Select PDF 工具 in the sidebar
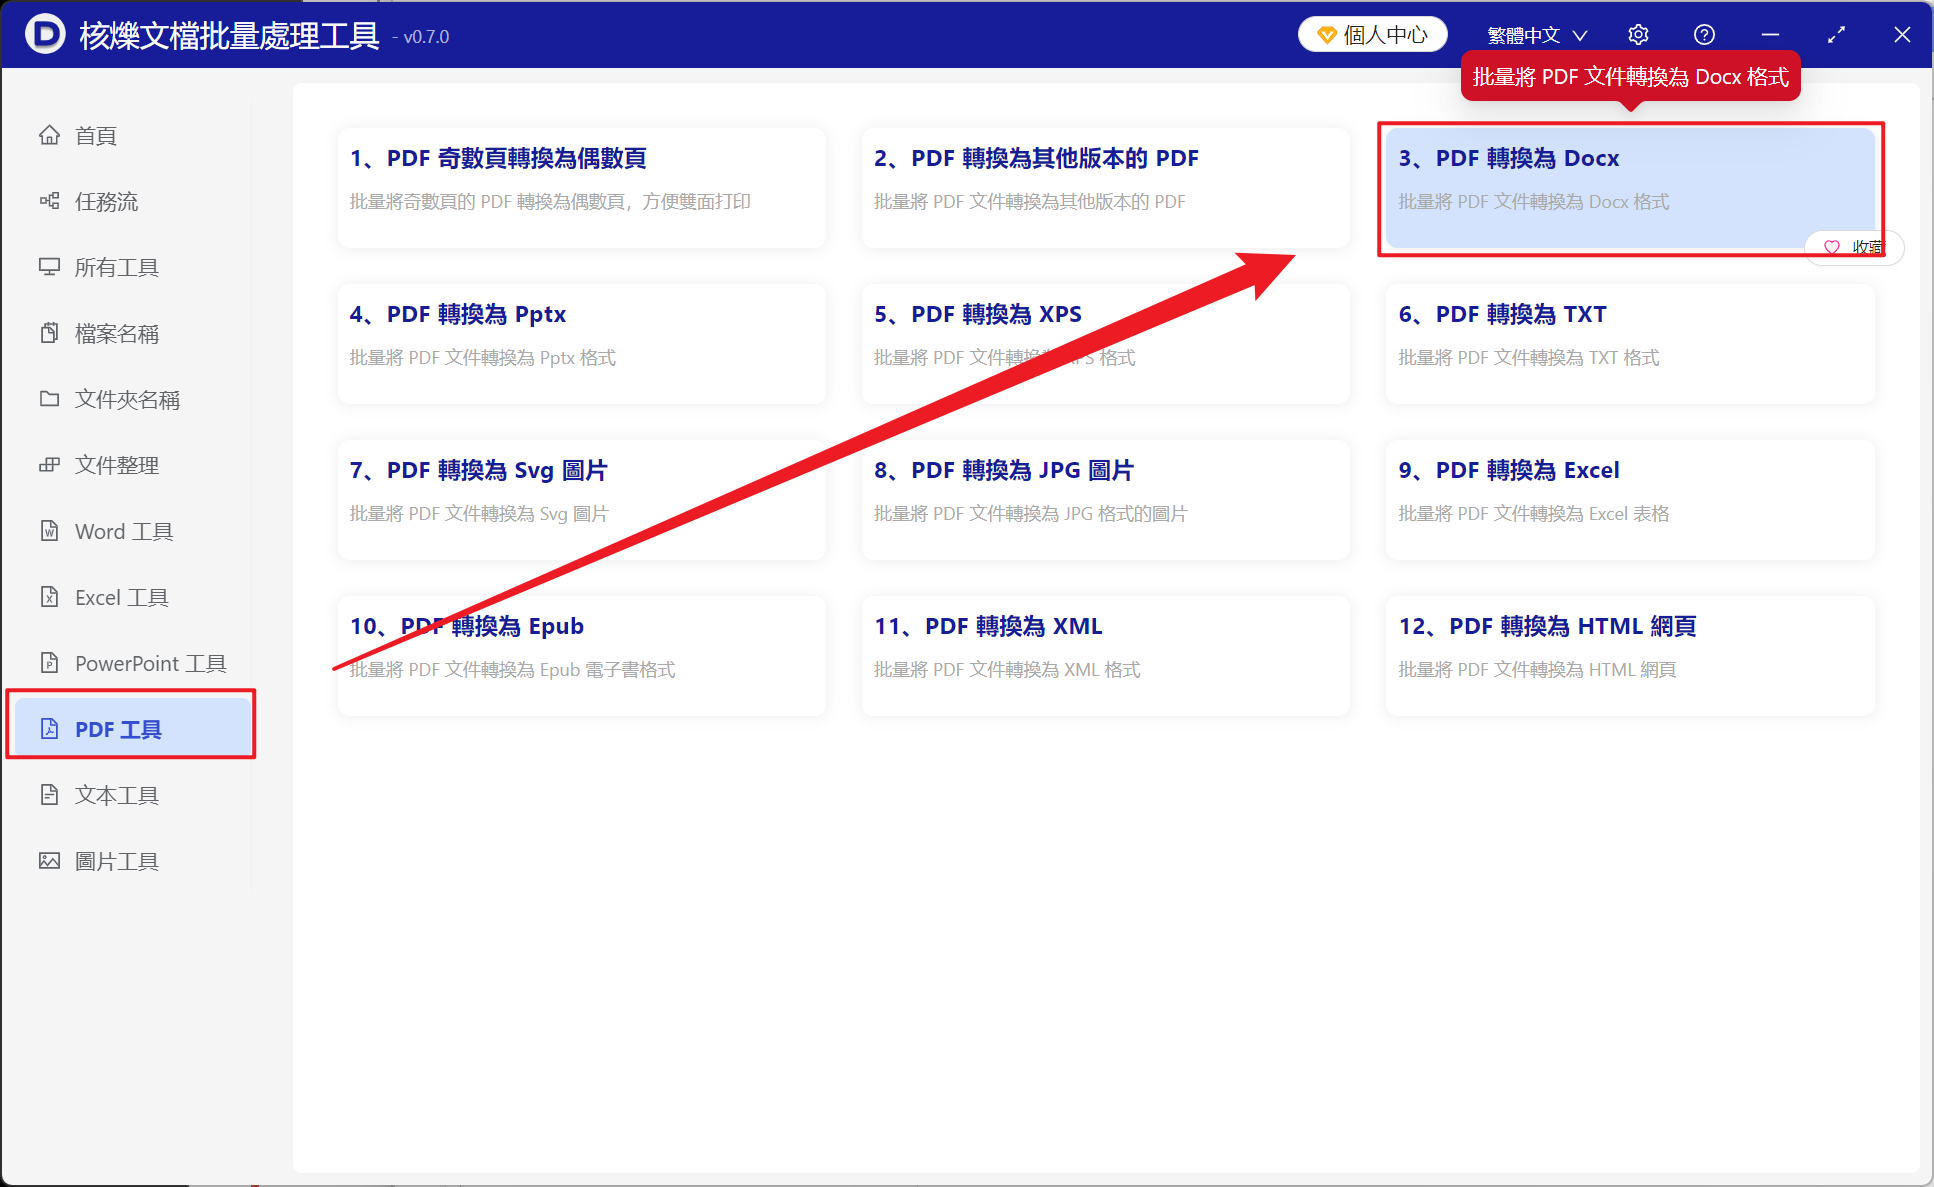The image size is (1934, 1187). [x=130, y=729]
